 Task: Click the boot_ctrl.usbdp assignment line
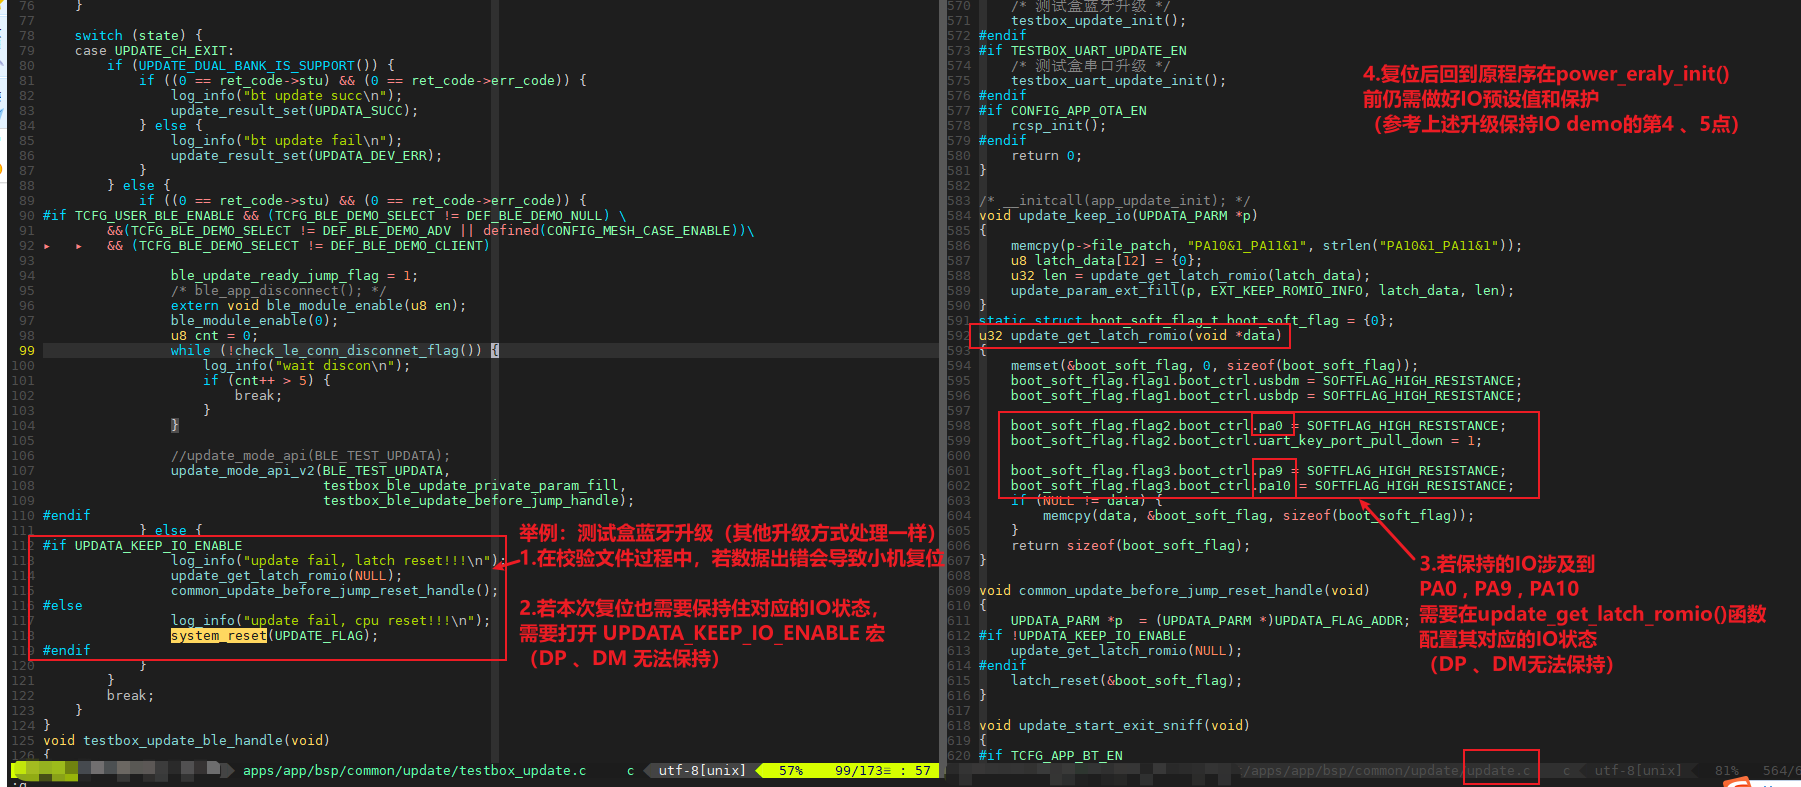click(x=1266, y=395)
